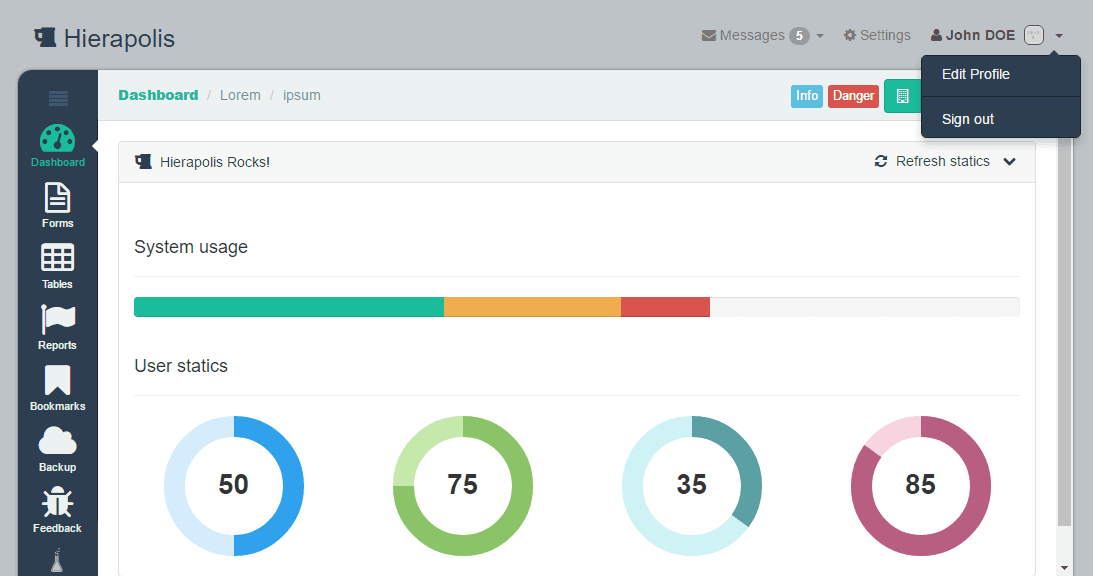Image resolution: width=1093 pixels, height=576 pixels.
Task: Click the orange system usage bar segment
Action: [x=532, y=307]
